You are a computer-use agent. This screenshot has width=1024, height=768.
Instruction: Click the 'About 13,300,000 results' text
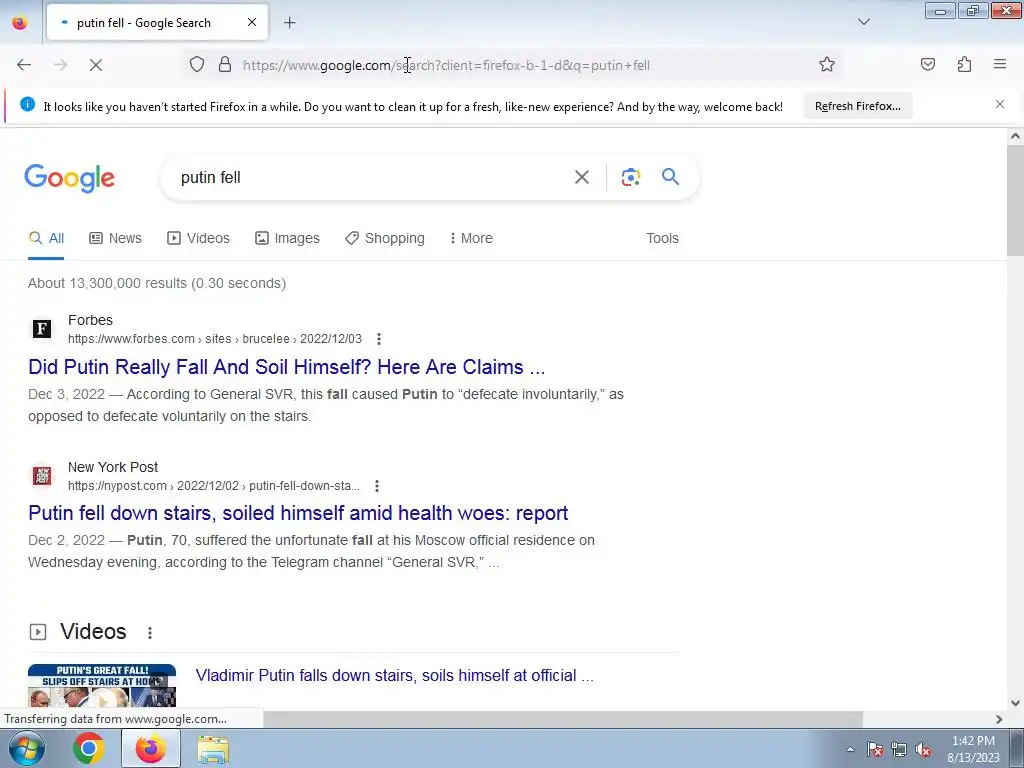click(157, 283)
